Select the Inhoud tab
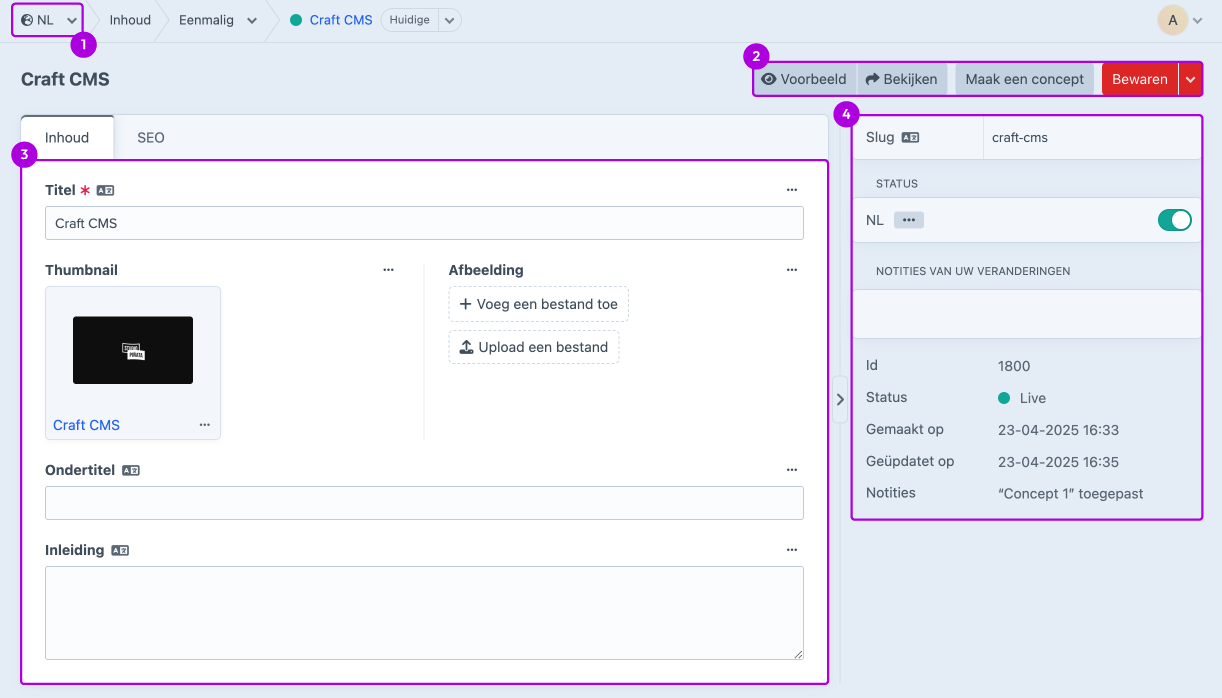 (x=67, y=138)
